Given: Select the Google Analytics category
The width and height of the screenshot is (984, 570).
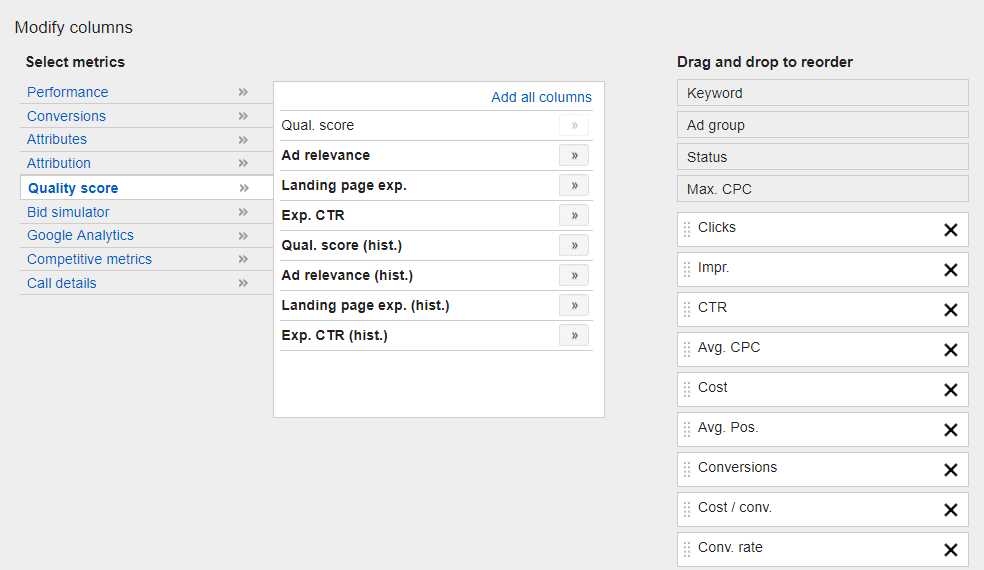Looking at the screenshot, I should 80,235.
